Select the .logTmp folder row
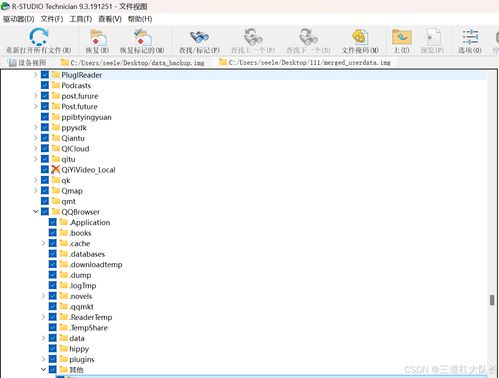Screen dimensions: 499x378 (x=83, y=285)
